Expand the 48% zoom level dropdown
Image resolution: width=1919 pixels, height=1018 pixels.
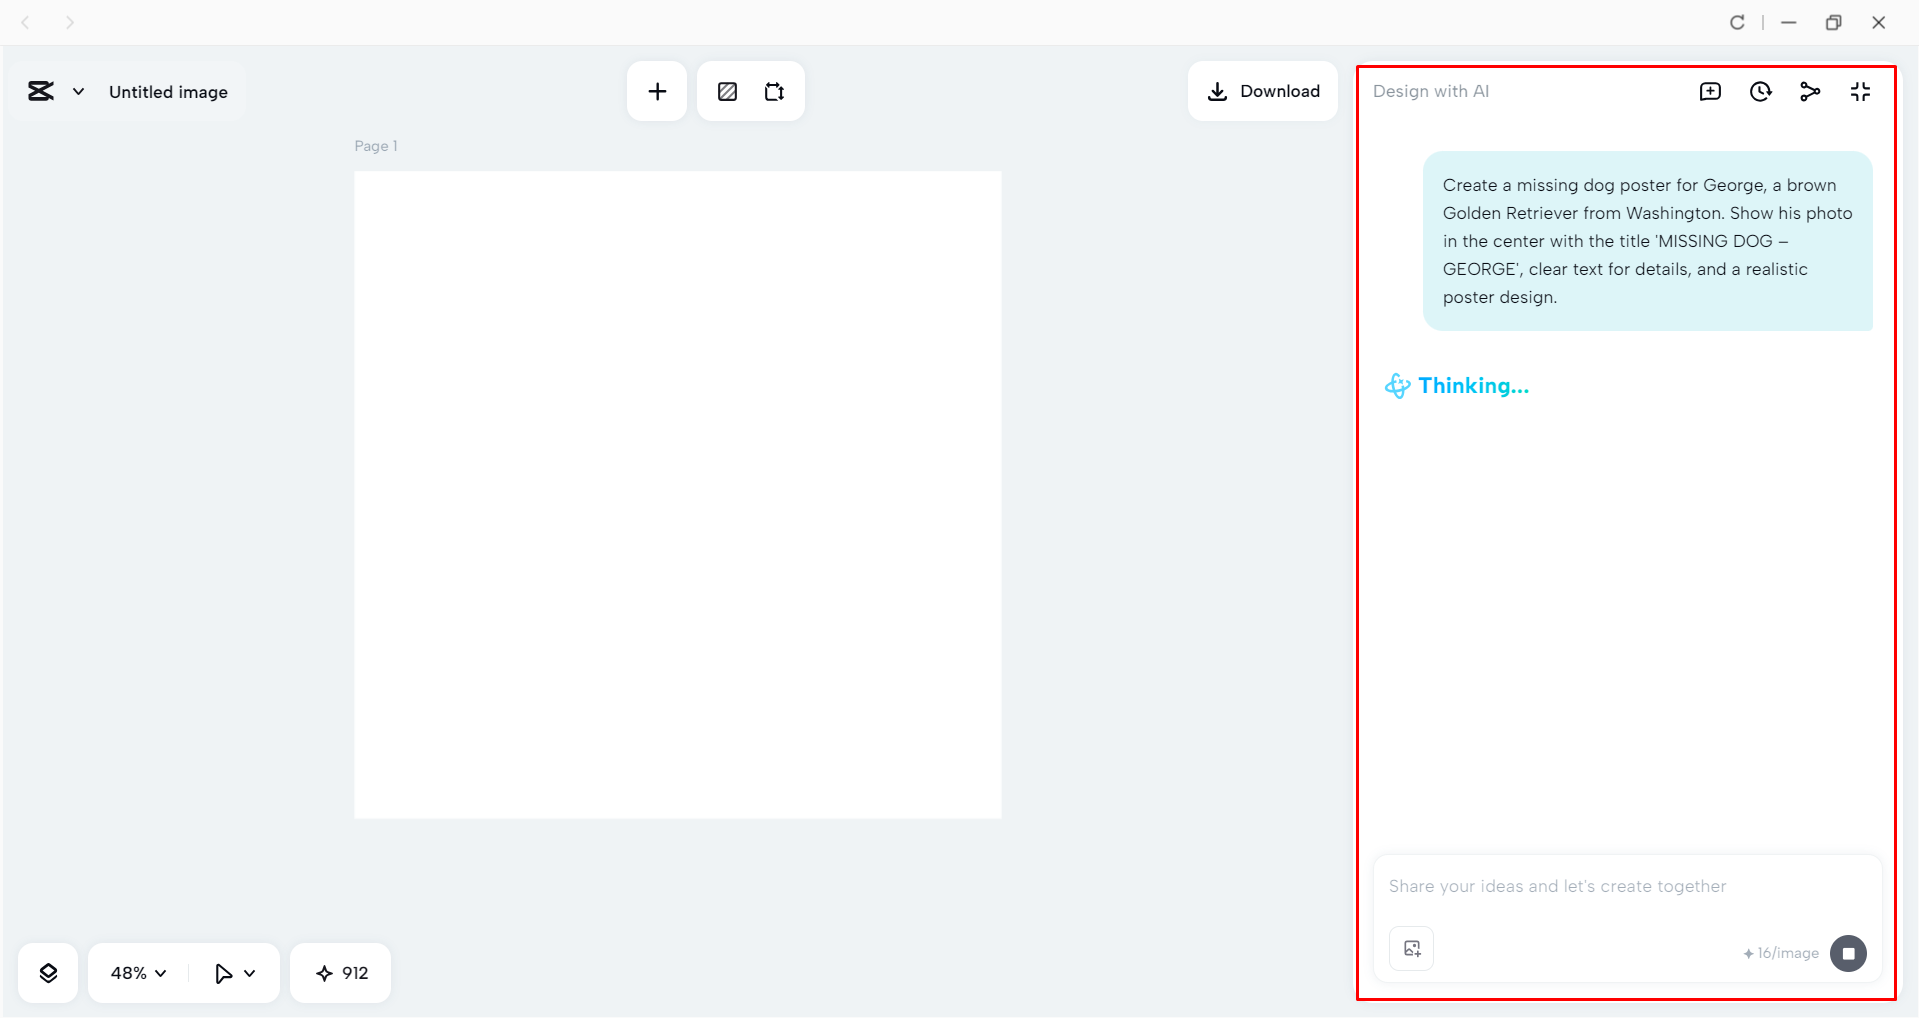[136, 972]
